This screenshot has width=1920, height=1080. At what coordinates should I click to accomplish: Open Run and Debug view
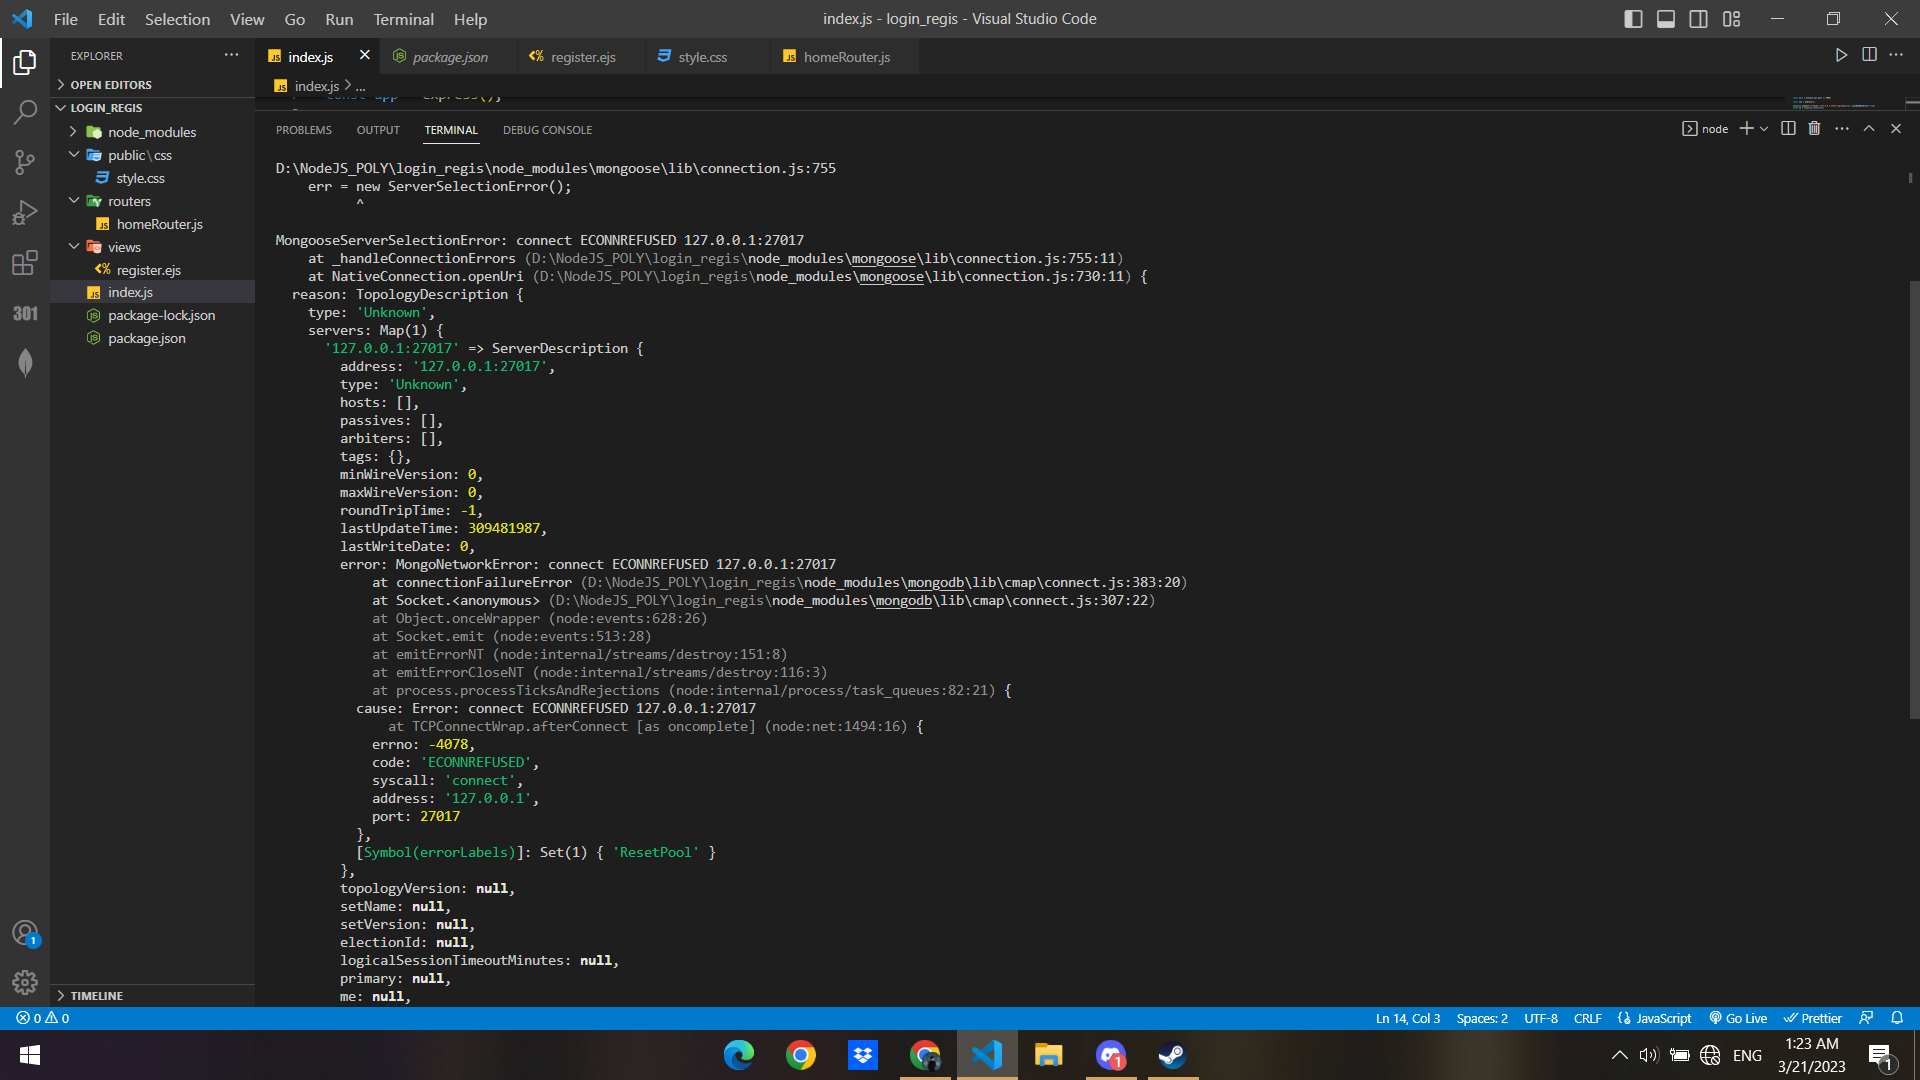click(25, 212)
